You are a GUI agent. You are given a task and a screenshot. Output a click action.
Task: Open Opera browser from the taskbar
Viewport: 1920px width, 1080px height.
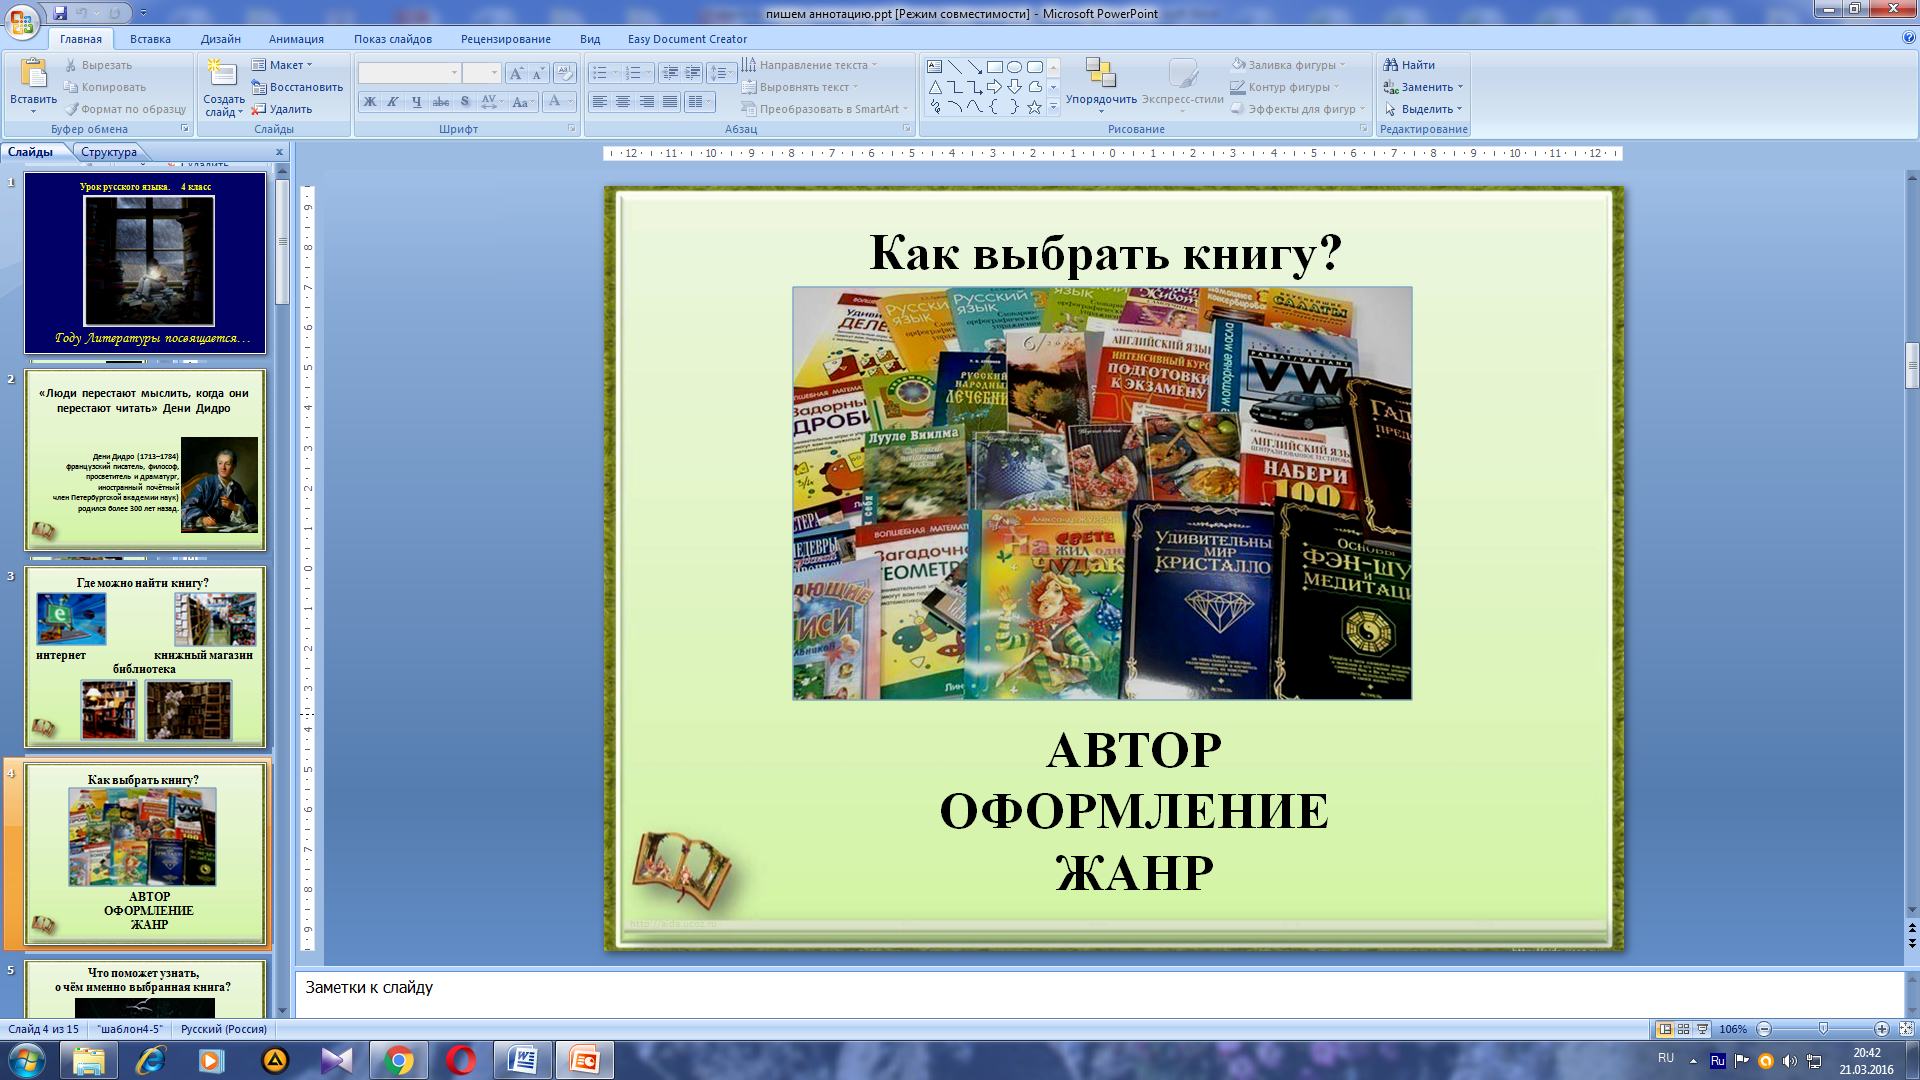point(461,1060)
